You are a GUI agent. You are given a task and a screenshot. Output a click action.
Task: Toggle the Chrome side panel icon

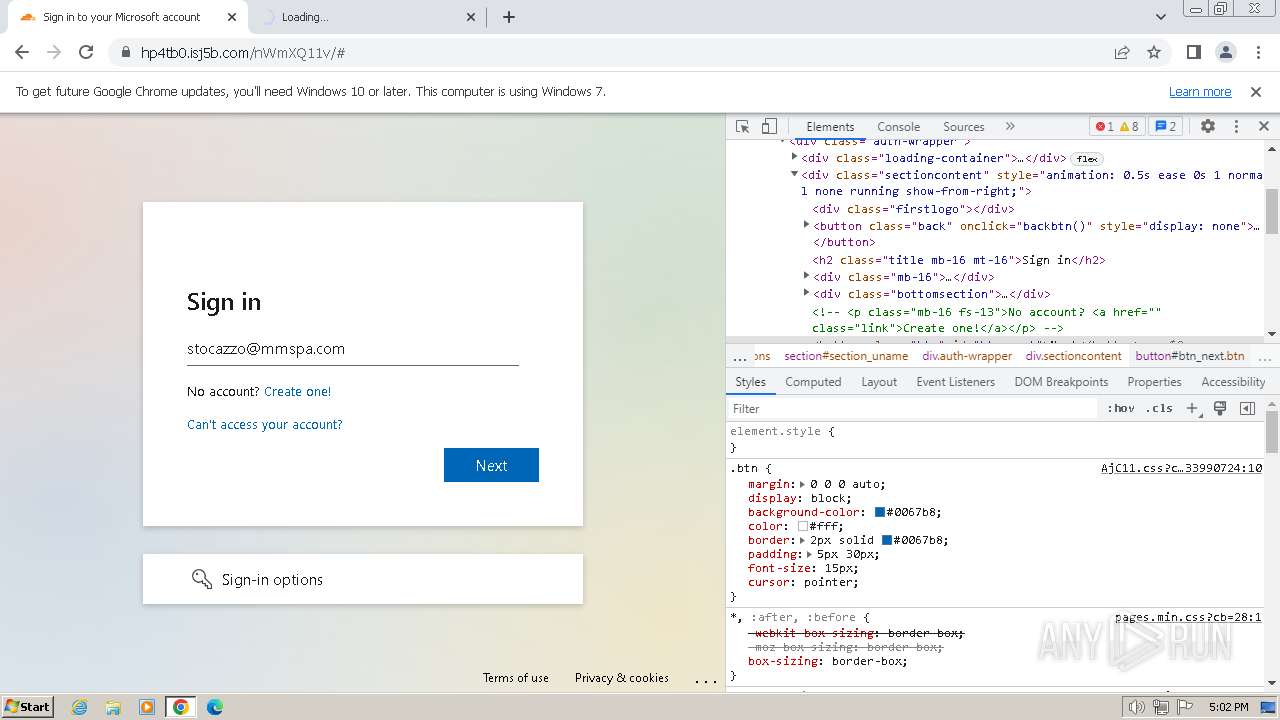(x=1193, y=53)
